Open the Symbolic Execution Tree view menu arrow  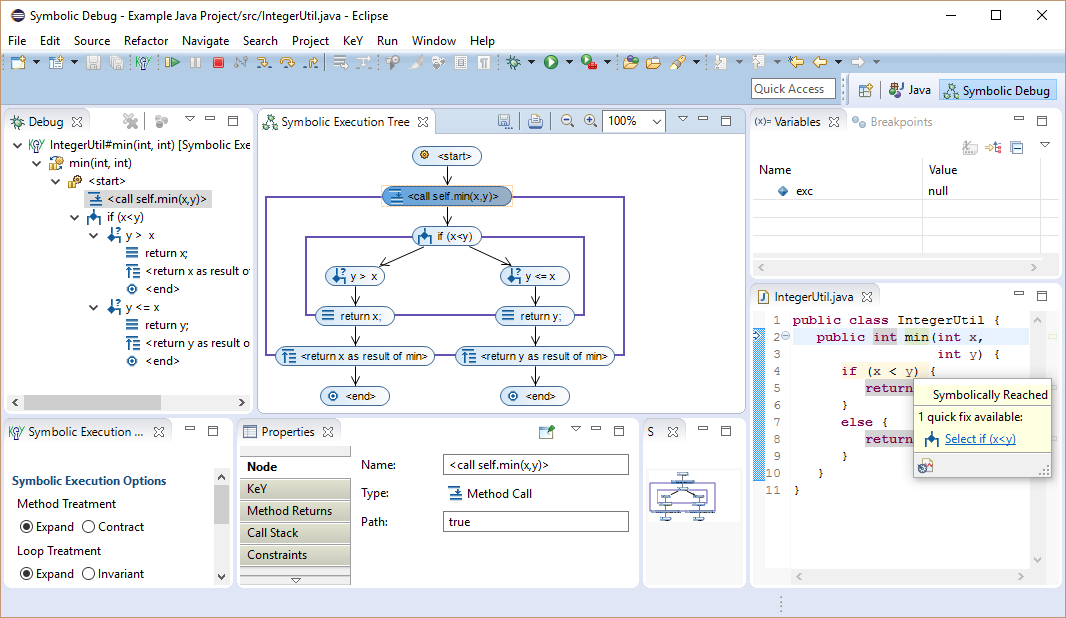click(683, 119)
